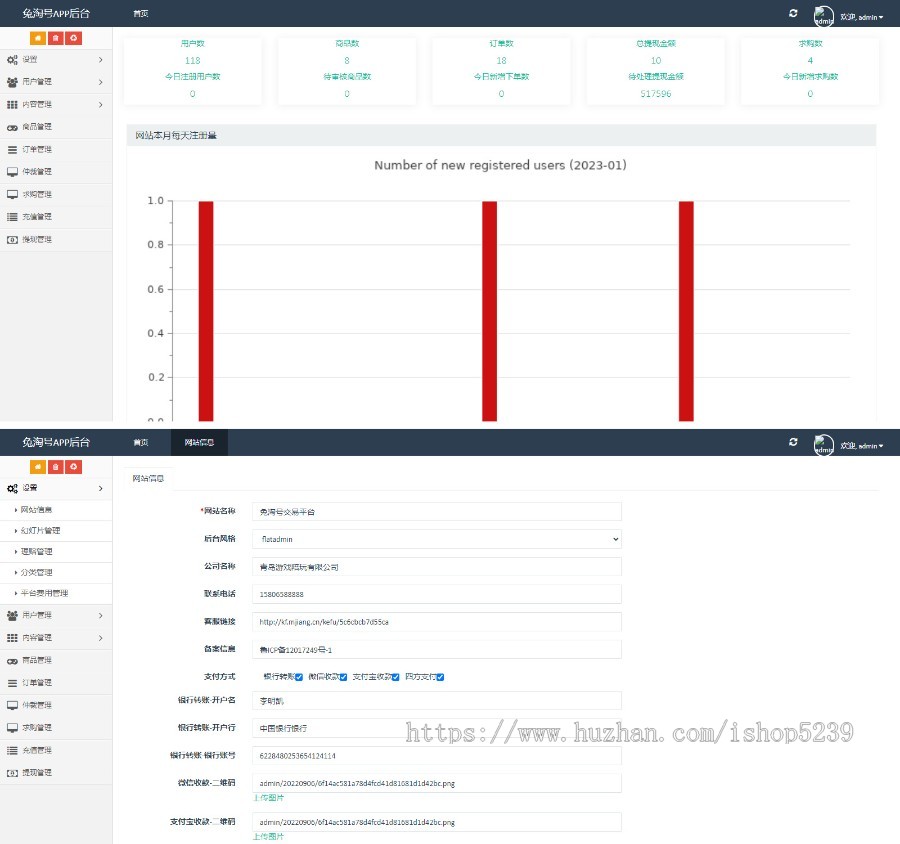Click the 公司名称 input field
This screenshot has width=900, height=844.
click(437, 567)
